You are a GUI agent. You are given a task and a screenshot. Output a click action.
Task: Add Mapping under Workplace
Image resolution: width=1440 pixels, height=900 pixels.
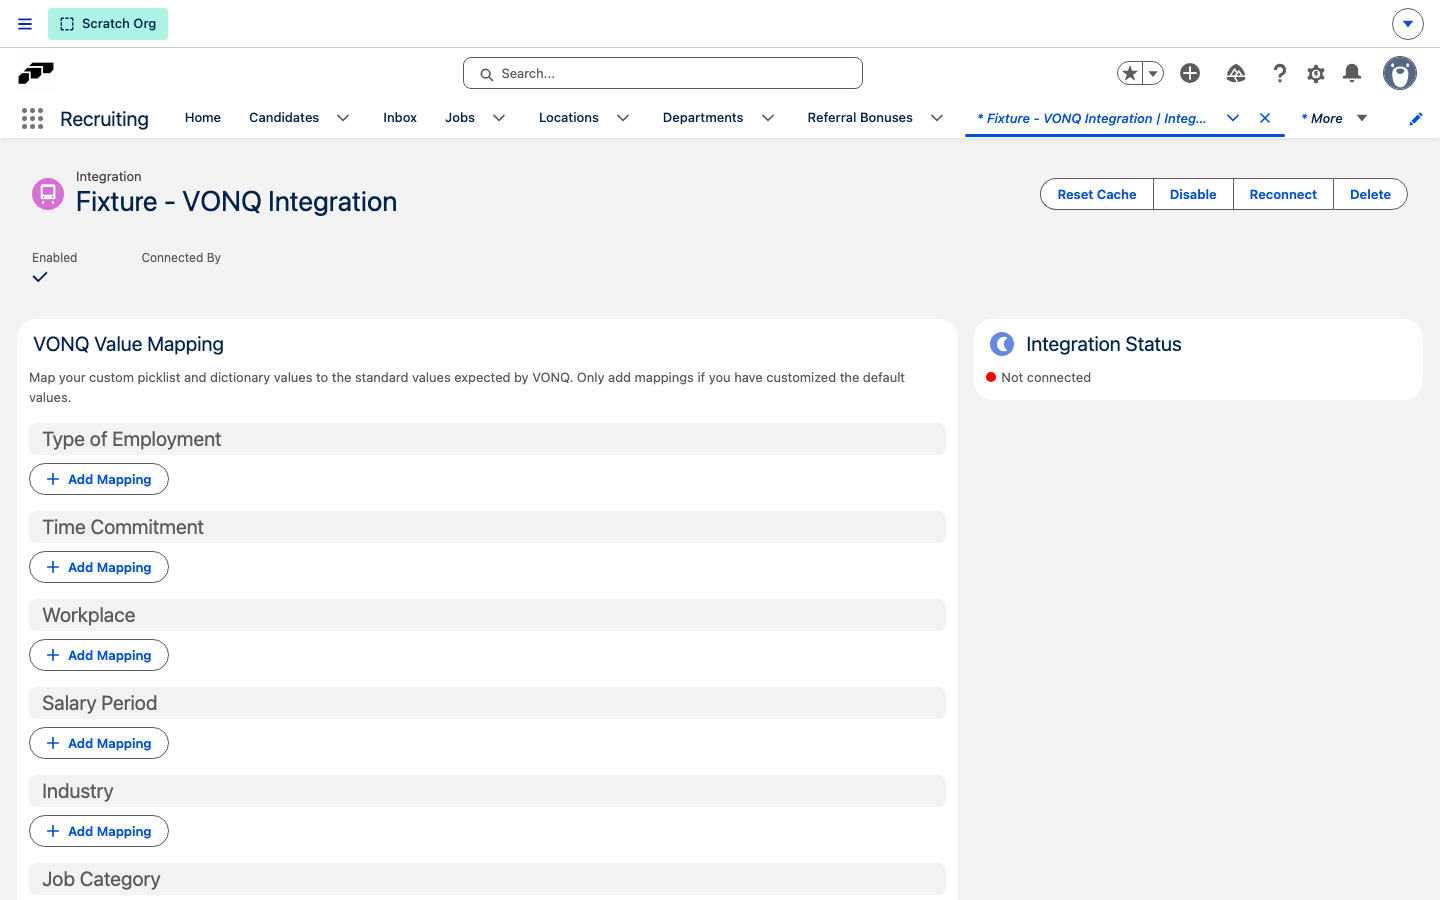(99, 655)
